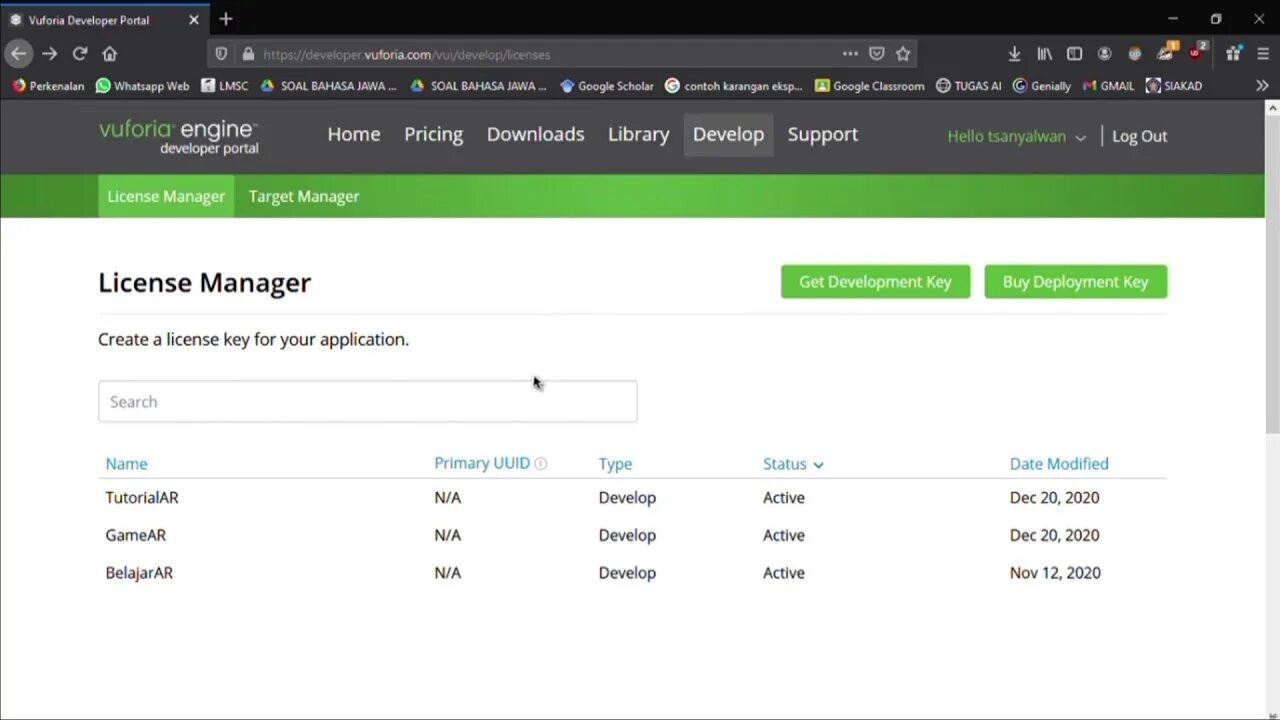1280x720 pixels.
Task: Open the contoh karangan eksp... bookmark
Action: coord(733,86)
